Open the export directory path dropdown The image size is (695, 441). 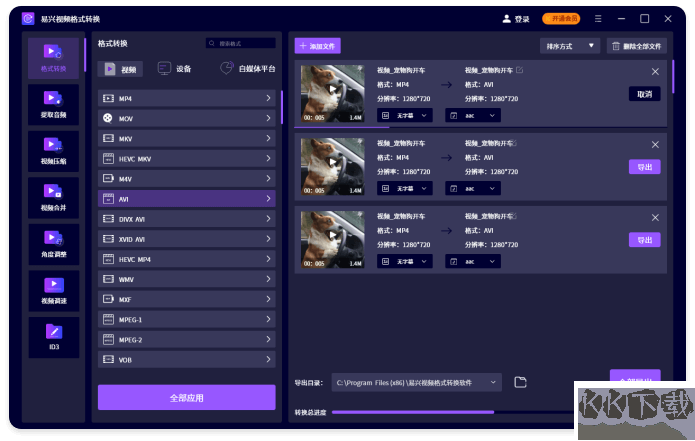tap(416, 382)
